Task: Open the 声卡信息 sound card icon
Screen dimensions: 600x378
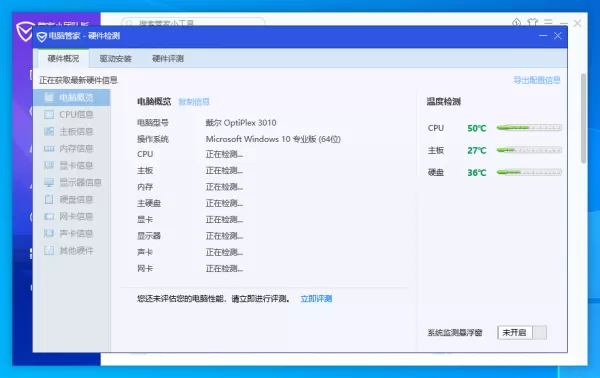Action: pos(49,233)
